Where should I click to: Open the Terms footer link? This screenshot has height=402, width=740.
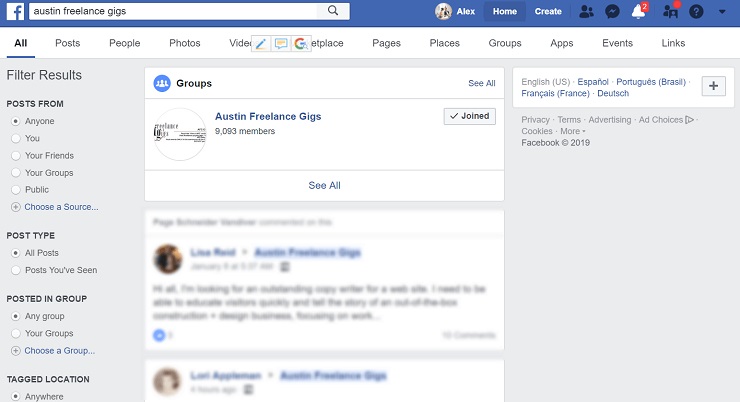[x=569, y=120]
